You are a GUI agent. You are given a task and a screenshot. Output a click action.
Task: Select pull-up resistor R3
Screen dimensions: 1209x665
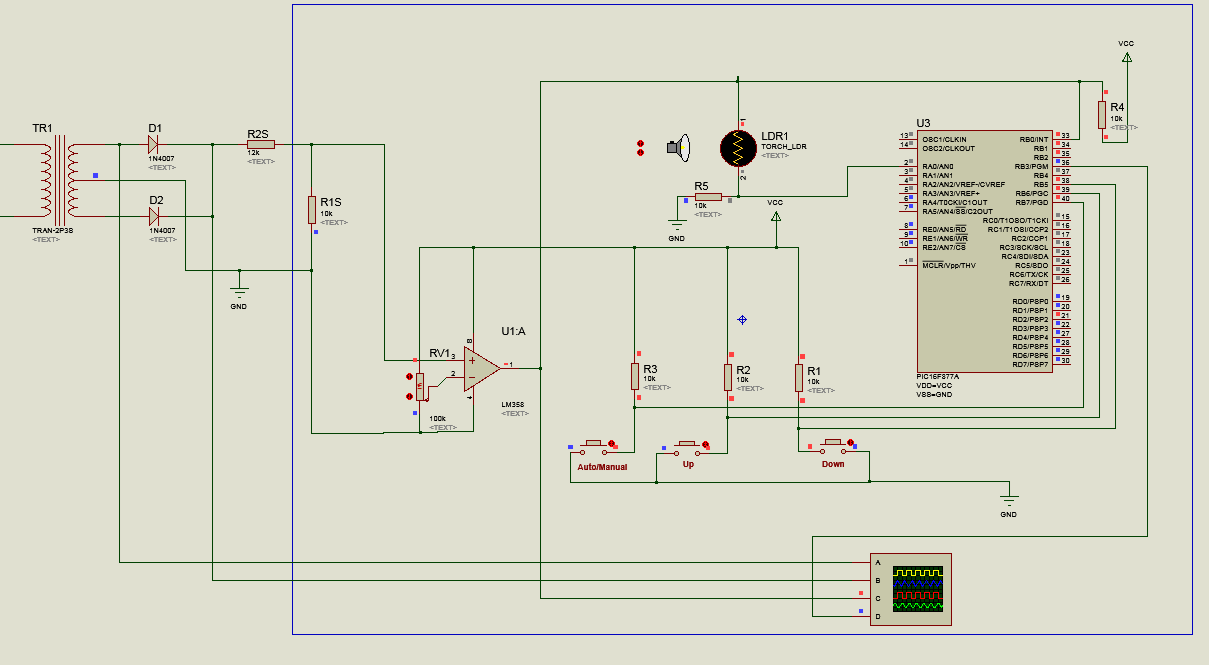click(x=635, y=377)
